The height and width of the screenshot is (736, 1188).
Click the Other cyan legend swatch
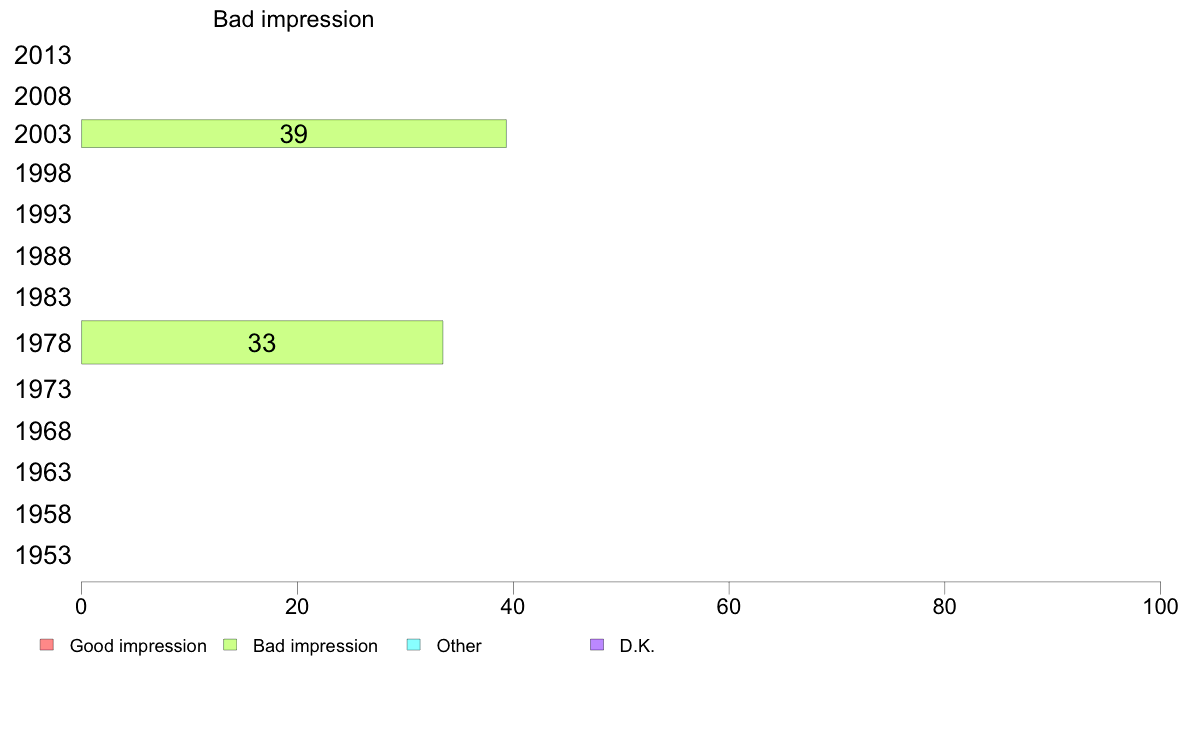[x=414, y=645]
